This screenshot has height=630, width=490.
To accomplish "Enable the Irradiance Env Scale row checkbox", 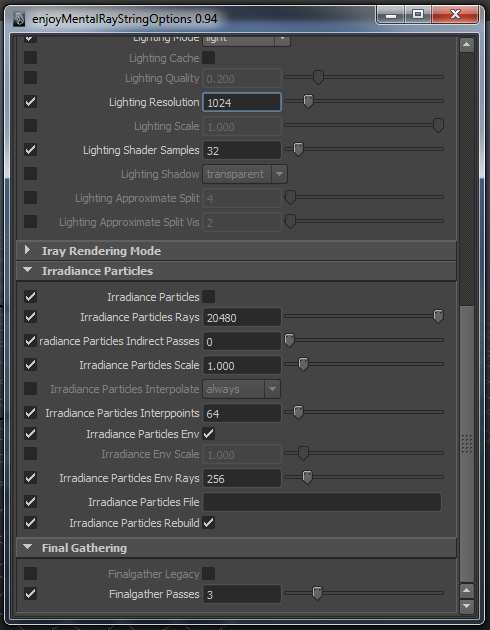I will pyautogui.click(x=31, y=454).
